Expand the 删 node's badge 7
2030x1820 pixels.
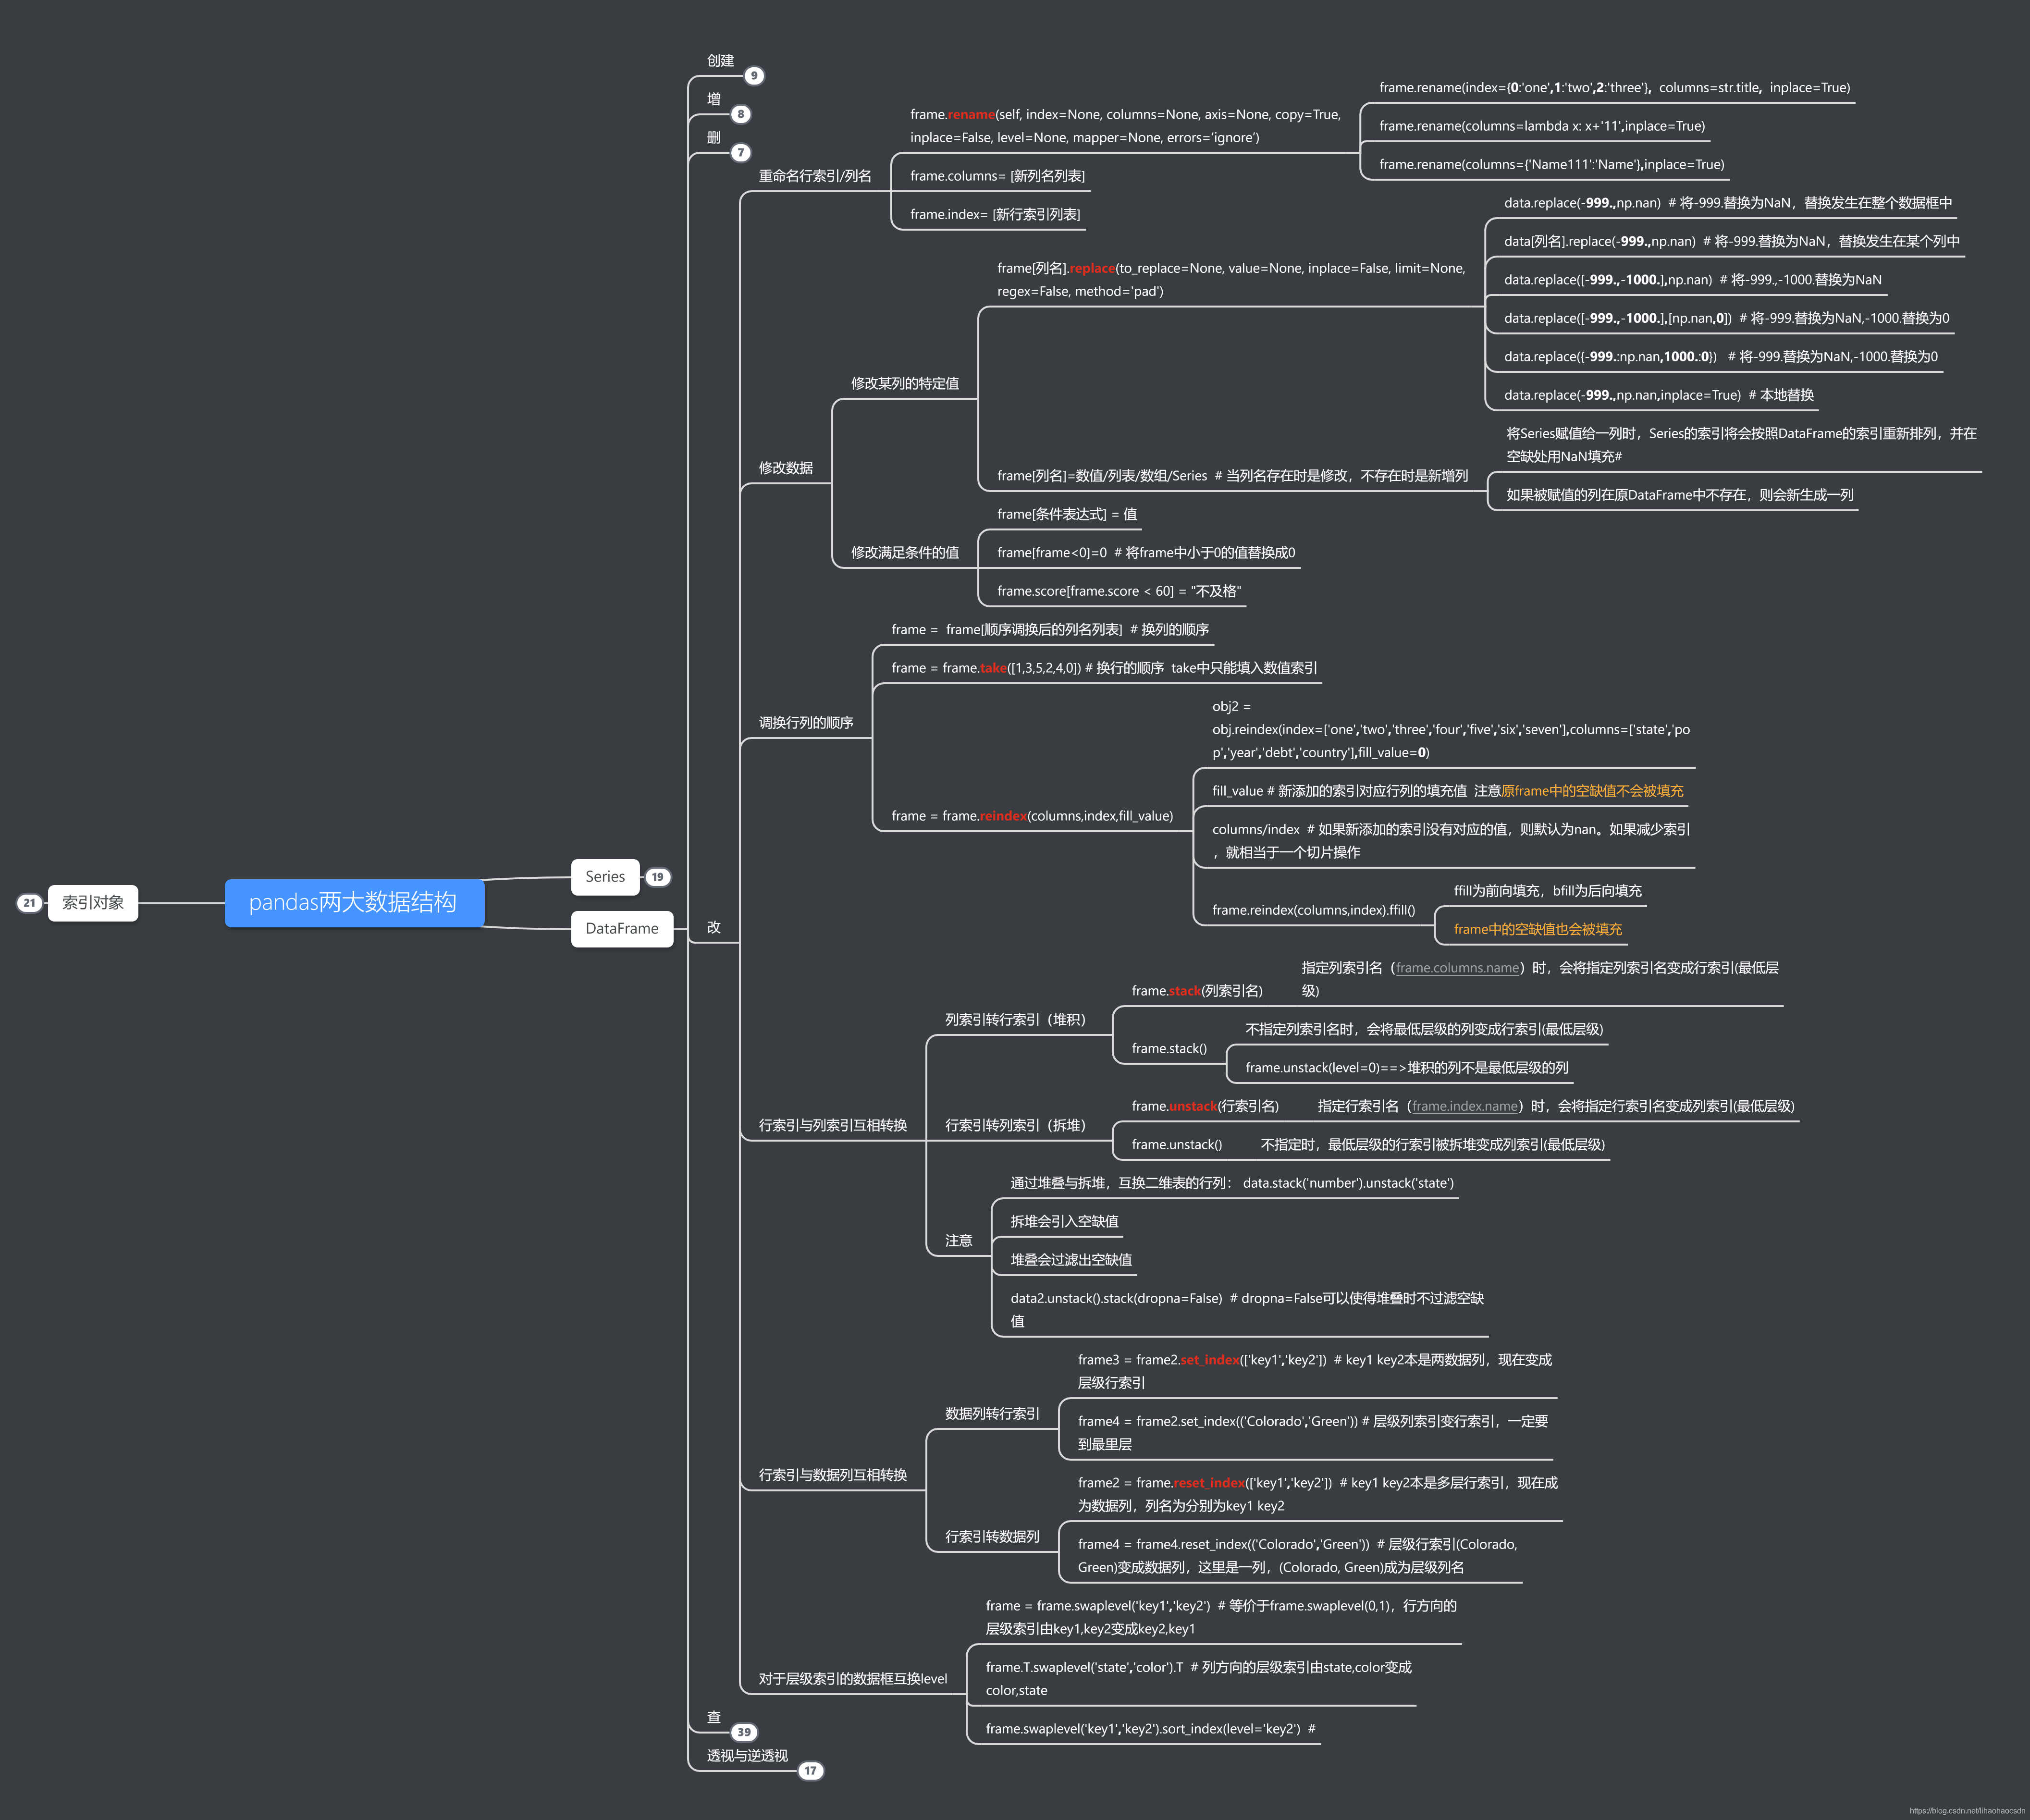pos(741,153)
